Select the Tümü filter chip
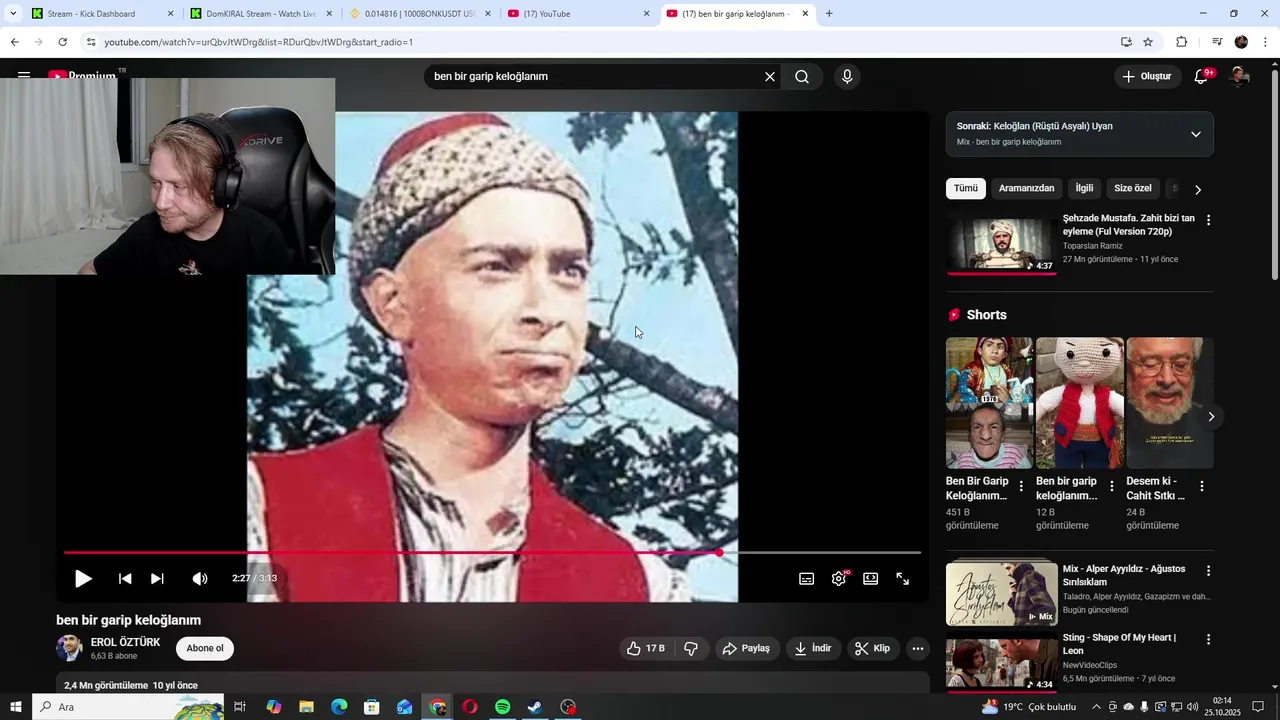The width and height of the screenshot is (1280, 720). pos(966,188)
